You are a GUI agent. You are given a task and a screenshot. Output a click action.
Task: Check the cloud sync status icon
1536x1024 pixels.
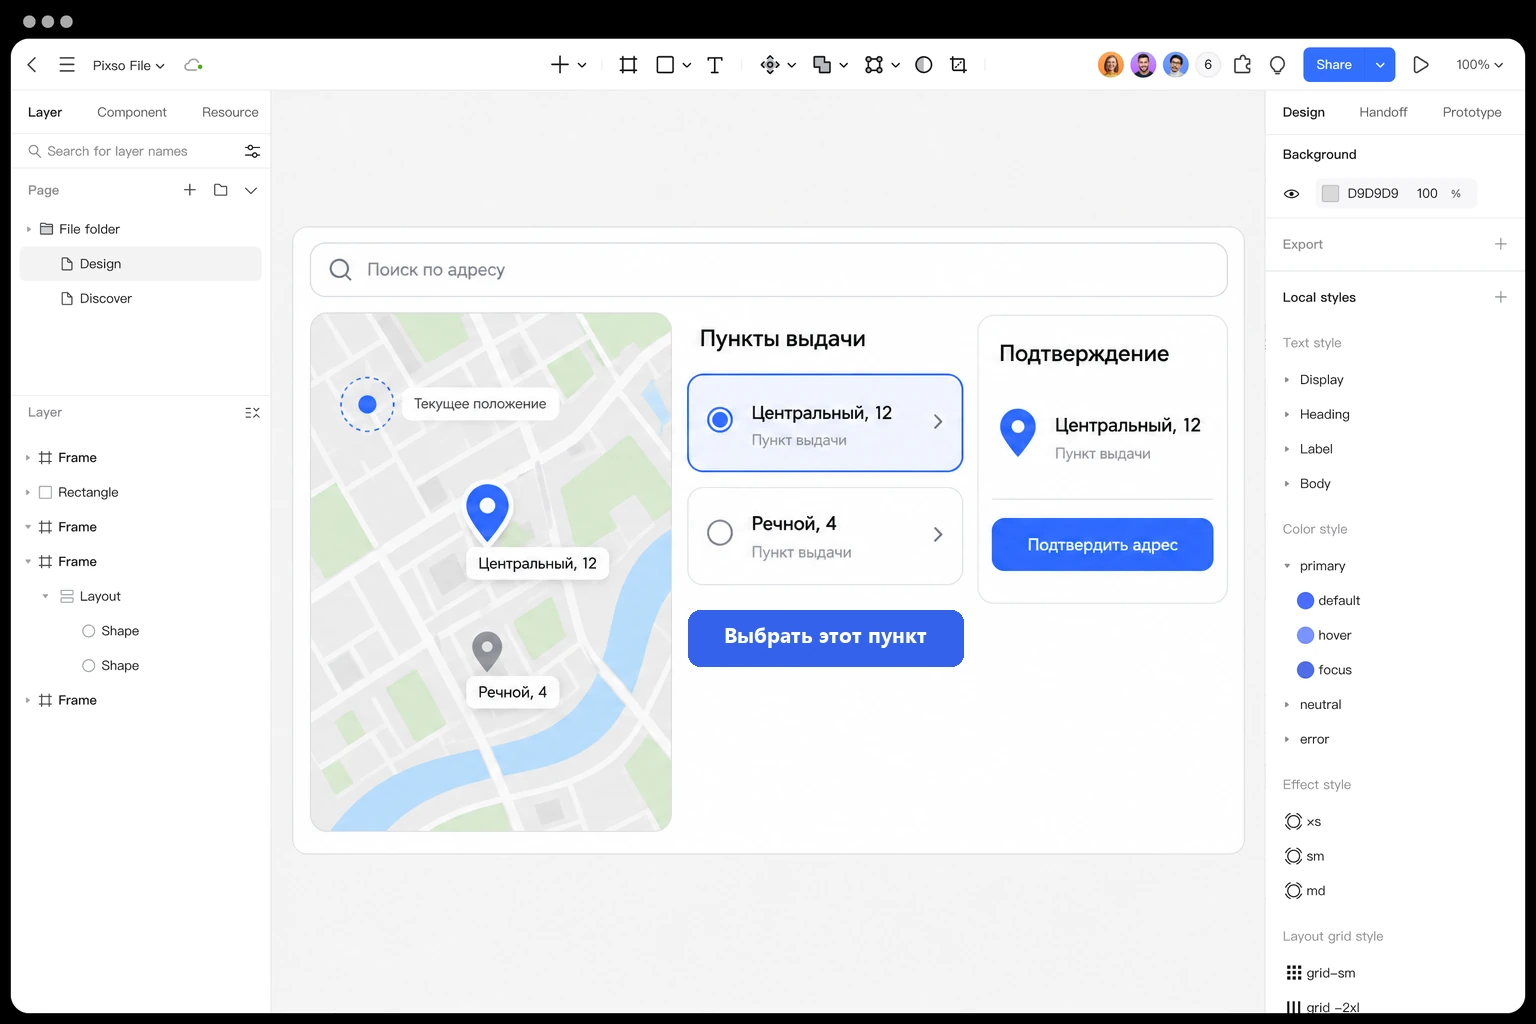point(193,65)
